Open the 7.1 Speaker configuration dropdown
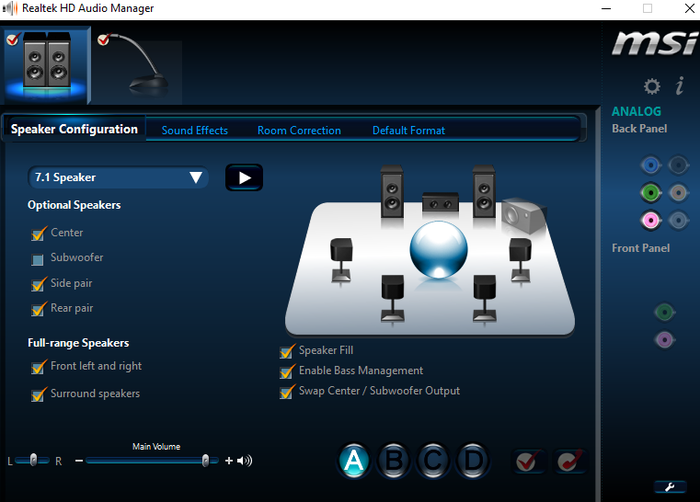 tap(118, 178)
